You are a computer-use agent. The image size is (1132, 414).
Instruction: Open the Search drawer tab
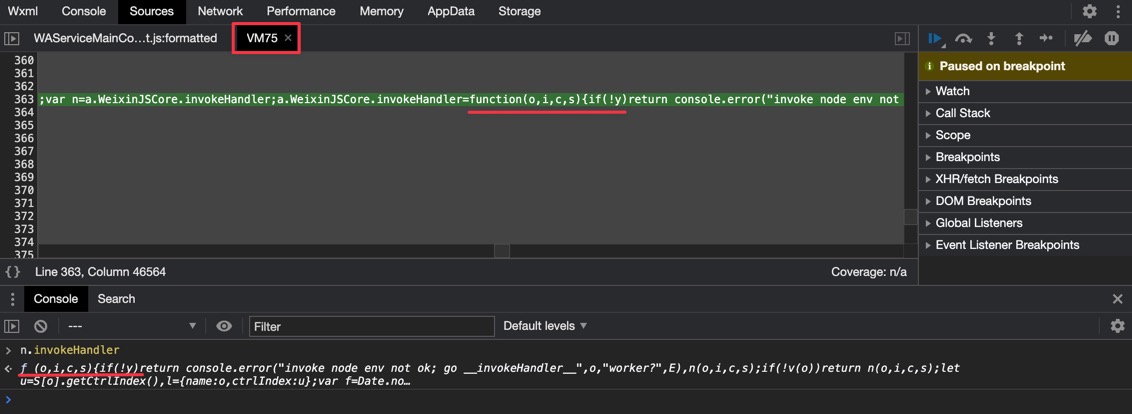[x=116, y=299]
